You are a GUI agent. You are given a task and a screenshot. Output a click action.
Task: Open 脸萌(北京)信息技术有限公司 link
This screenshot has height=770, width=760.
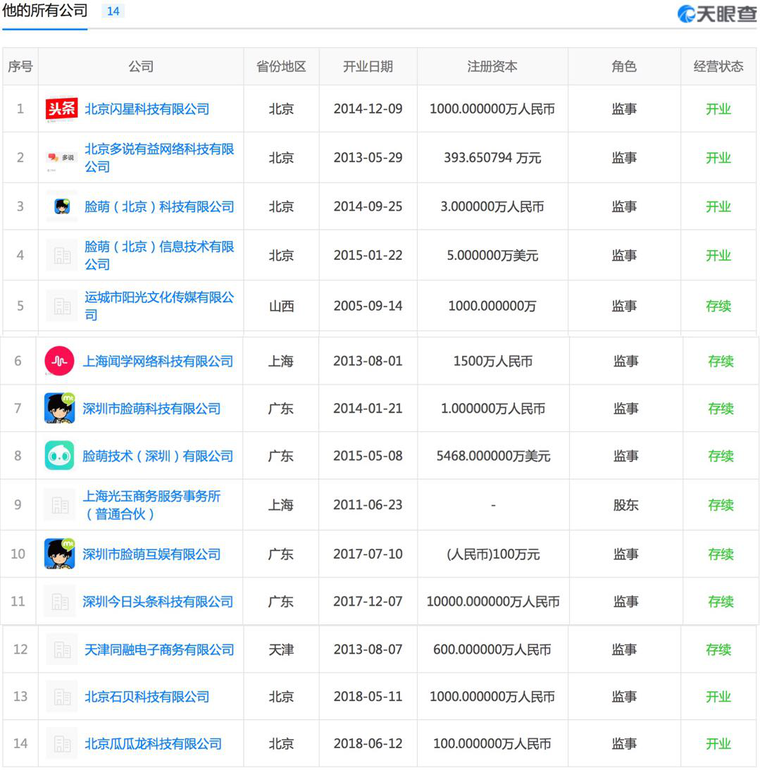[159, 255]
